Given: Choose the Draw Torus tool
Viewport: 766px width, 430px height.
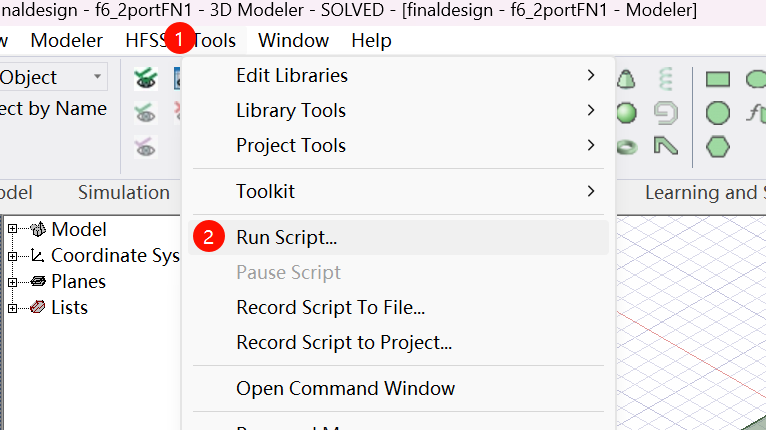Looking at the screenshot, I should pos(627,146).
